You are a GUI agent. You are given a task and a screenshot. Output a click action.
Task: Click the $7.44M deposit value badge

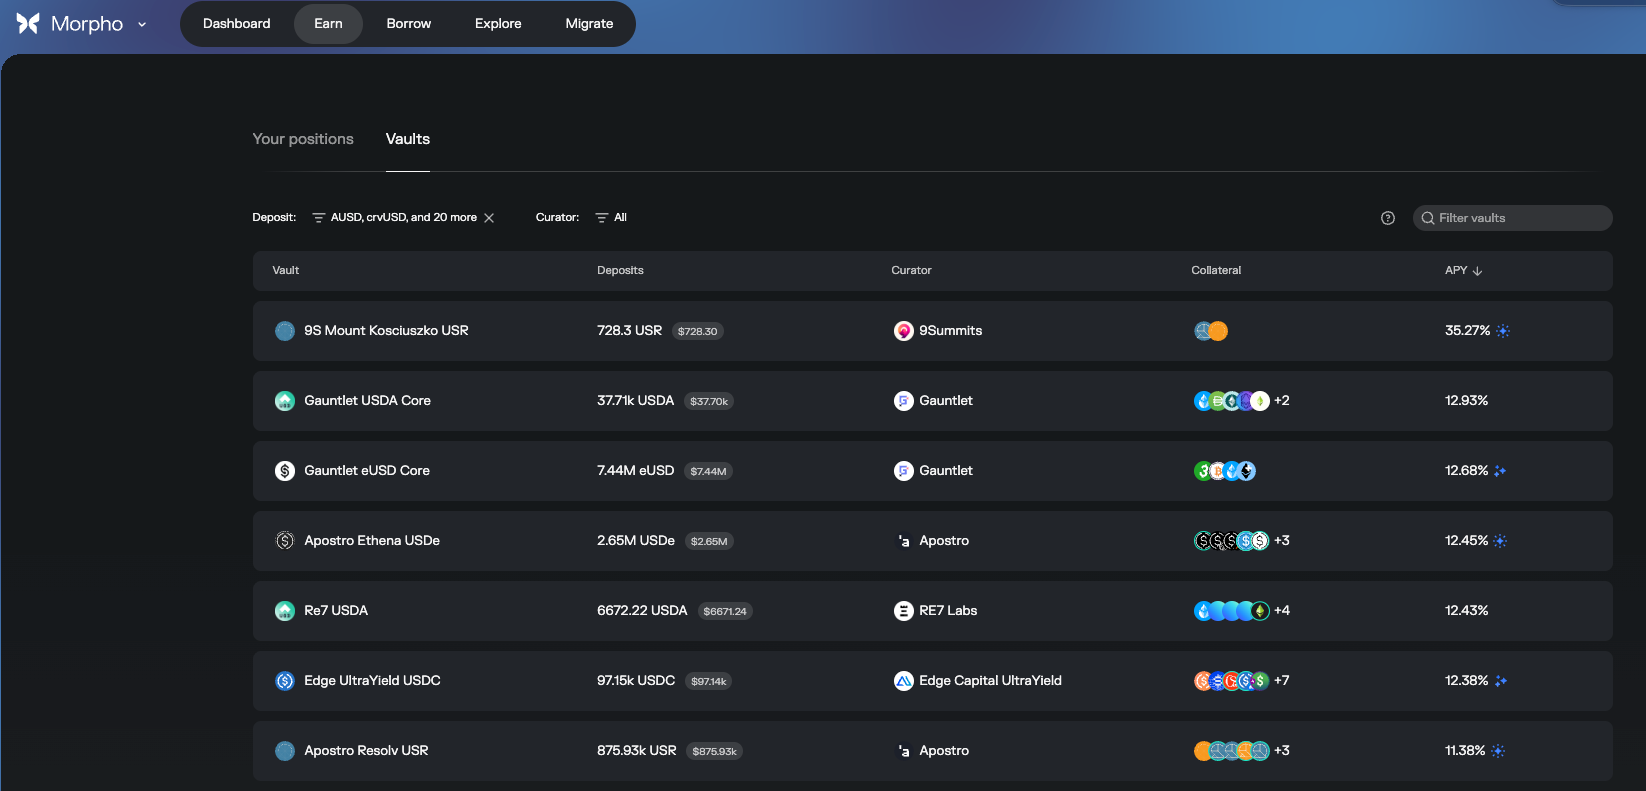pos(708,471)
